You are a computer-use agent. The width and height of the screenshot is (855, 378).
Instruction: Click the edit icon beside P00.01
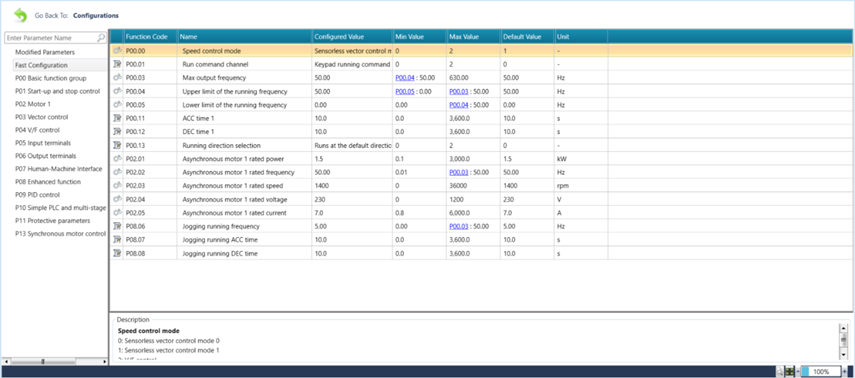[117, 64]
